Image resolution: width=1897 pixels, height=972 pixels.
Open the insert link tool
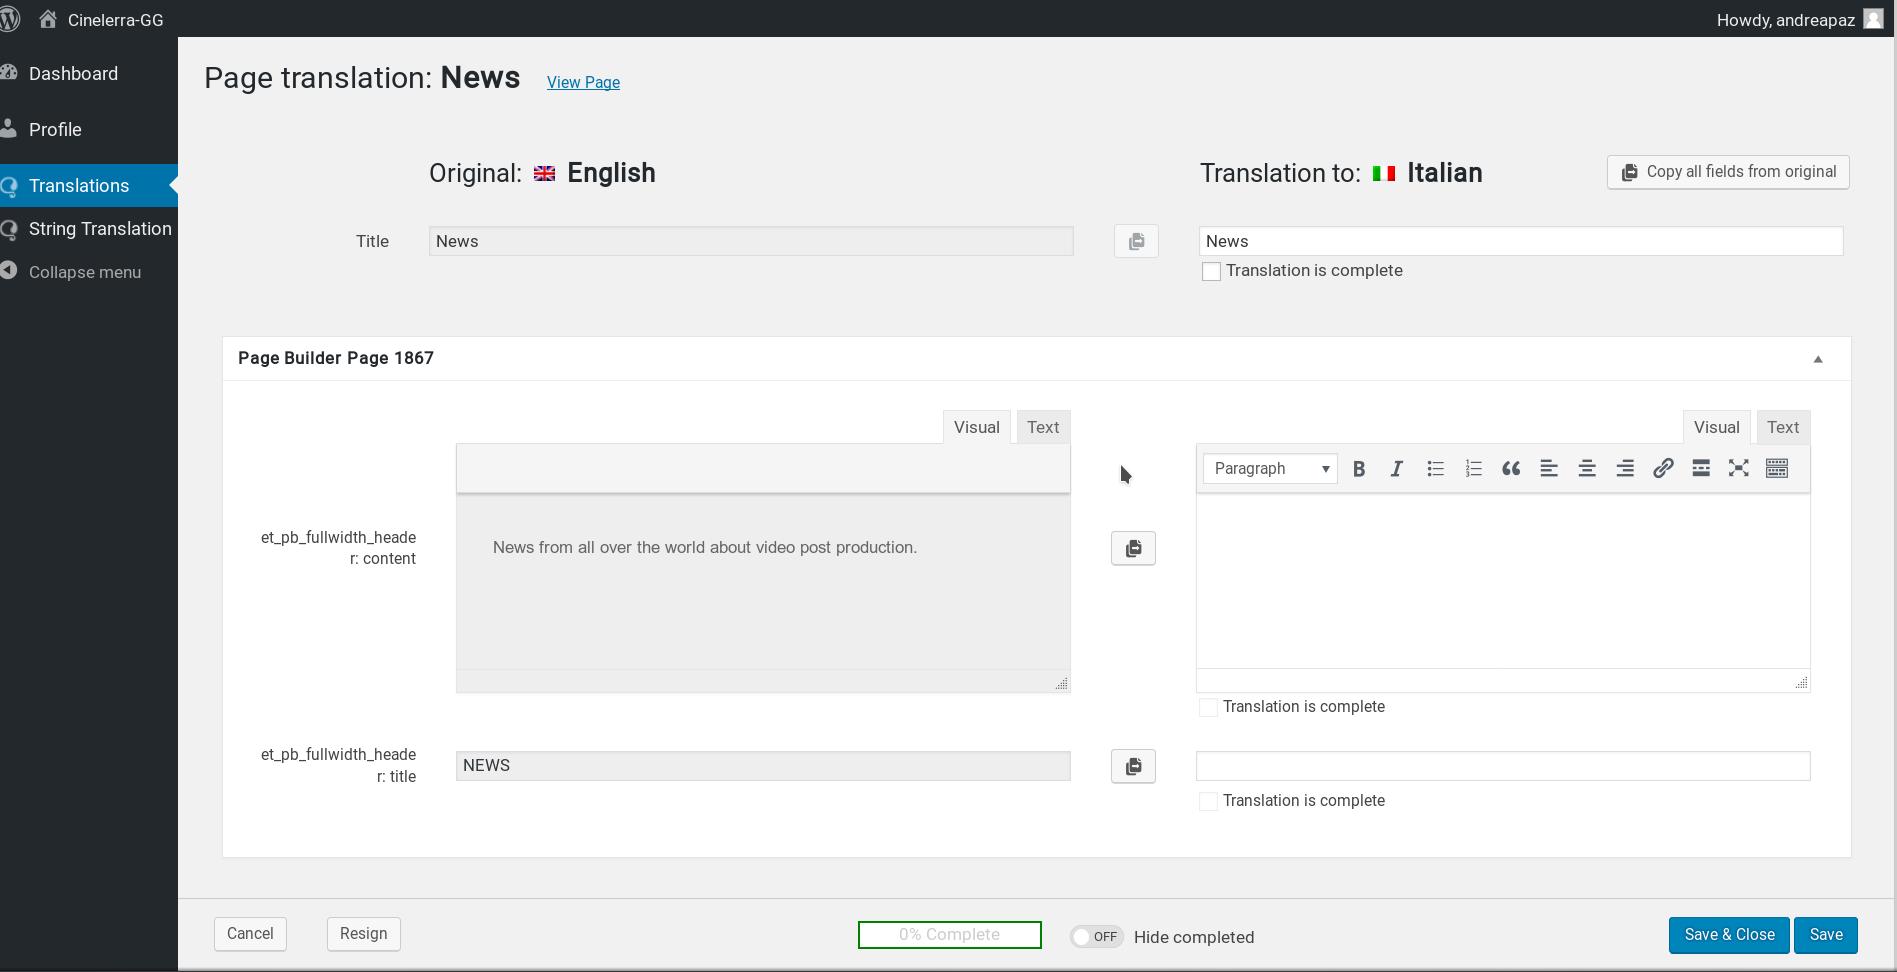[1663, 469]
